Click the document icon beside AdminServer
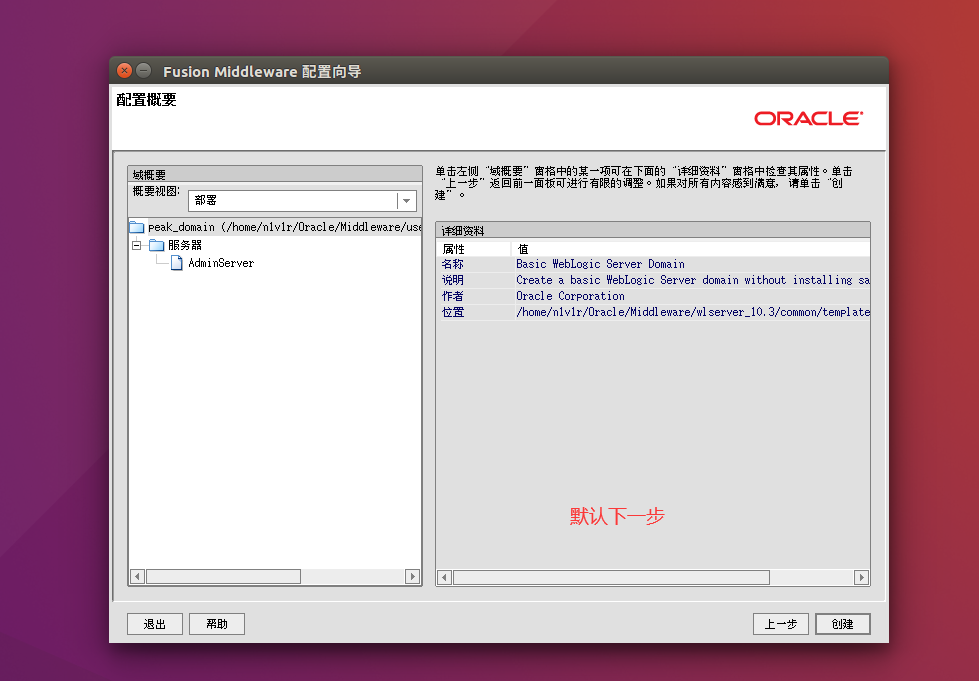This screenshot has width=979, height=681. pyautogui.click(x=176, y=263)
